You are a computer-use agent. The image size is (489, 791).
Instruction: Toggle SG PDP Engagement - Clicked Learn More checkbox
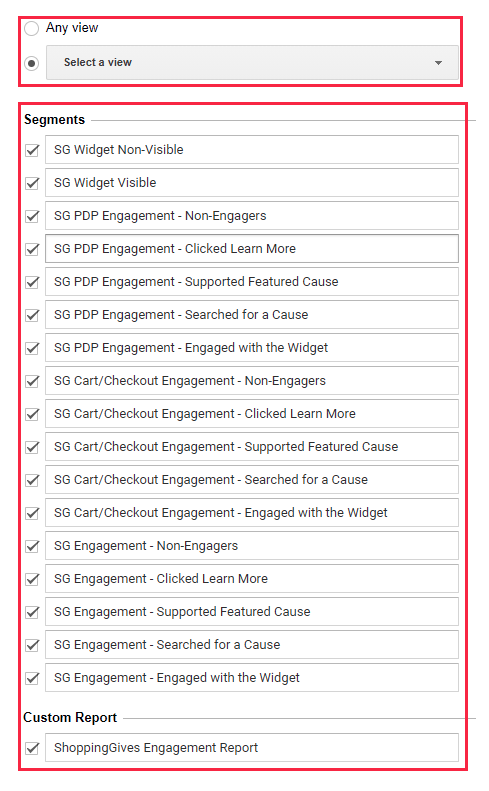point(32,249)
